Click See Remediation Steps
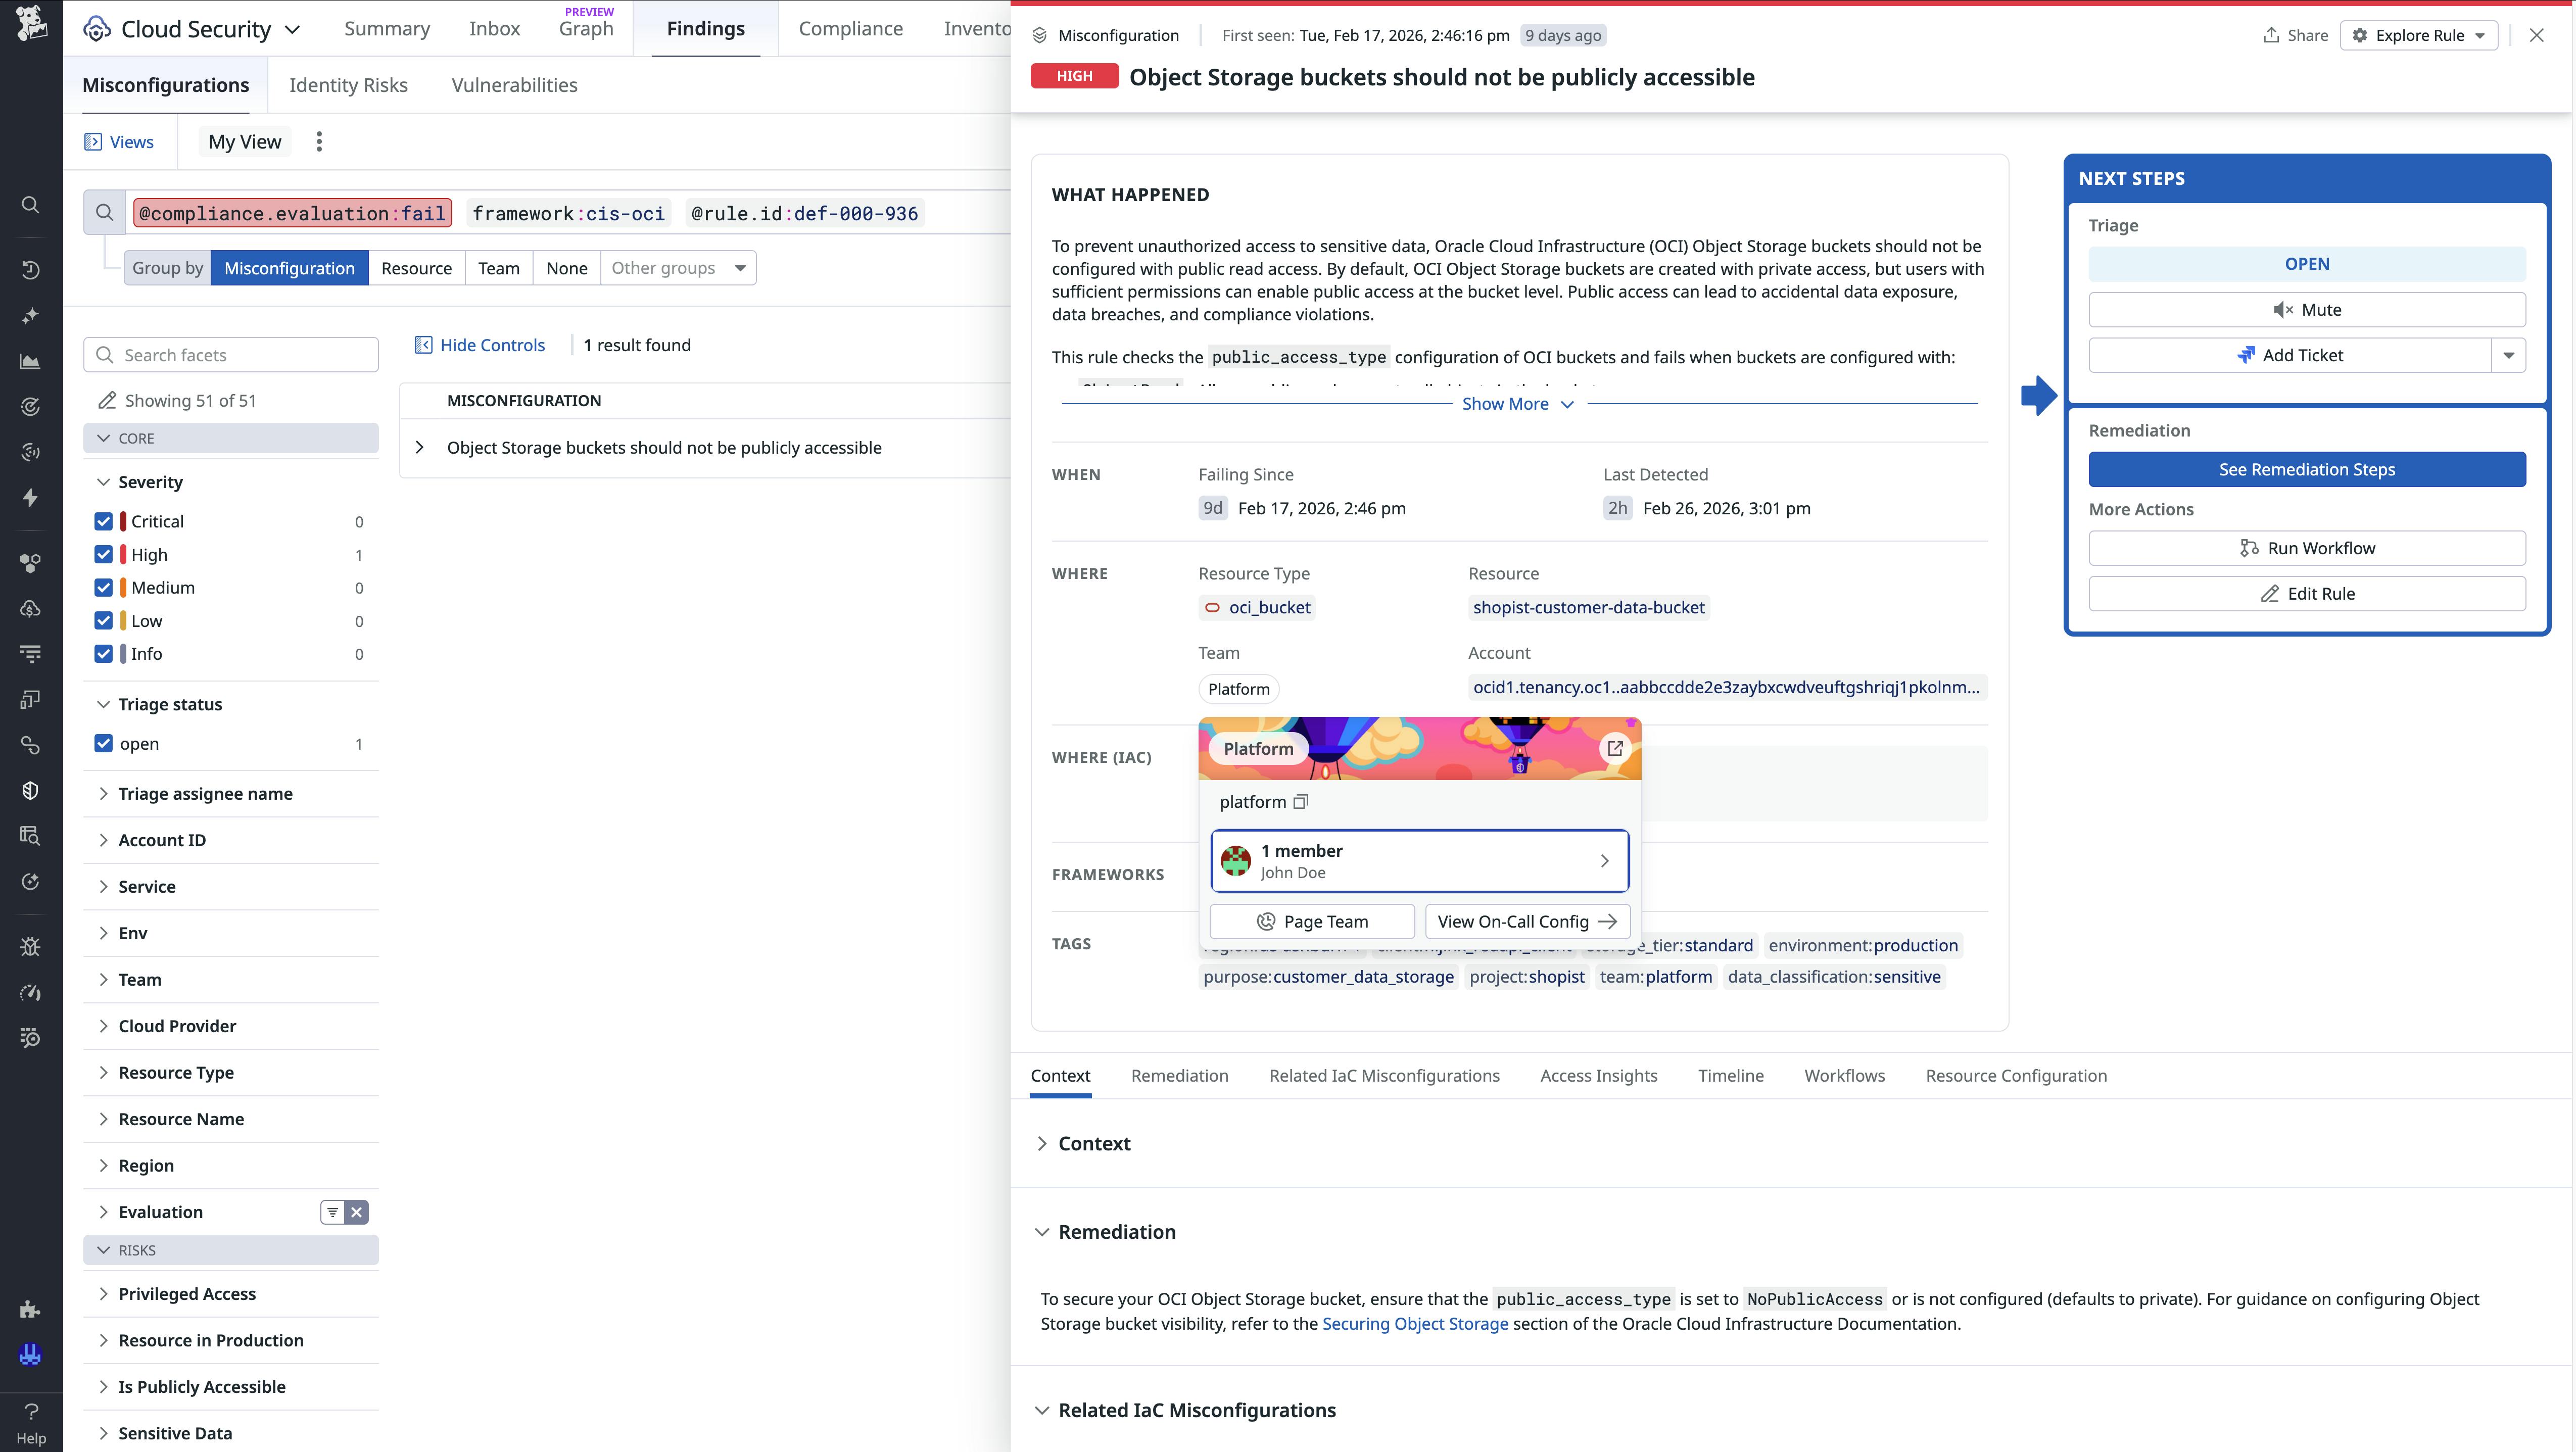The height and width of the screenshot is (1452, 2576). tap(2306, 469)
